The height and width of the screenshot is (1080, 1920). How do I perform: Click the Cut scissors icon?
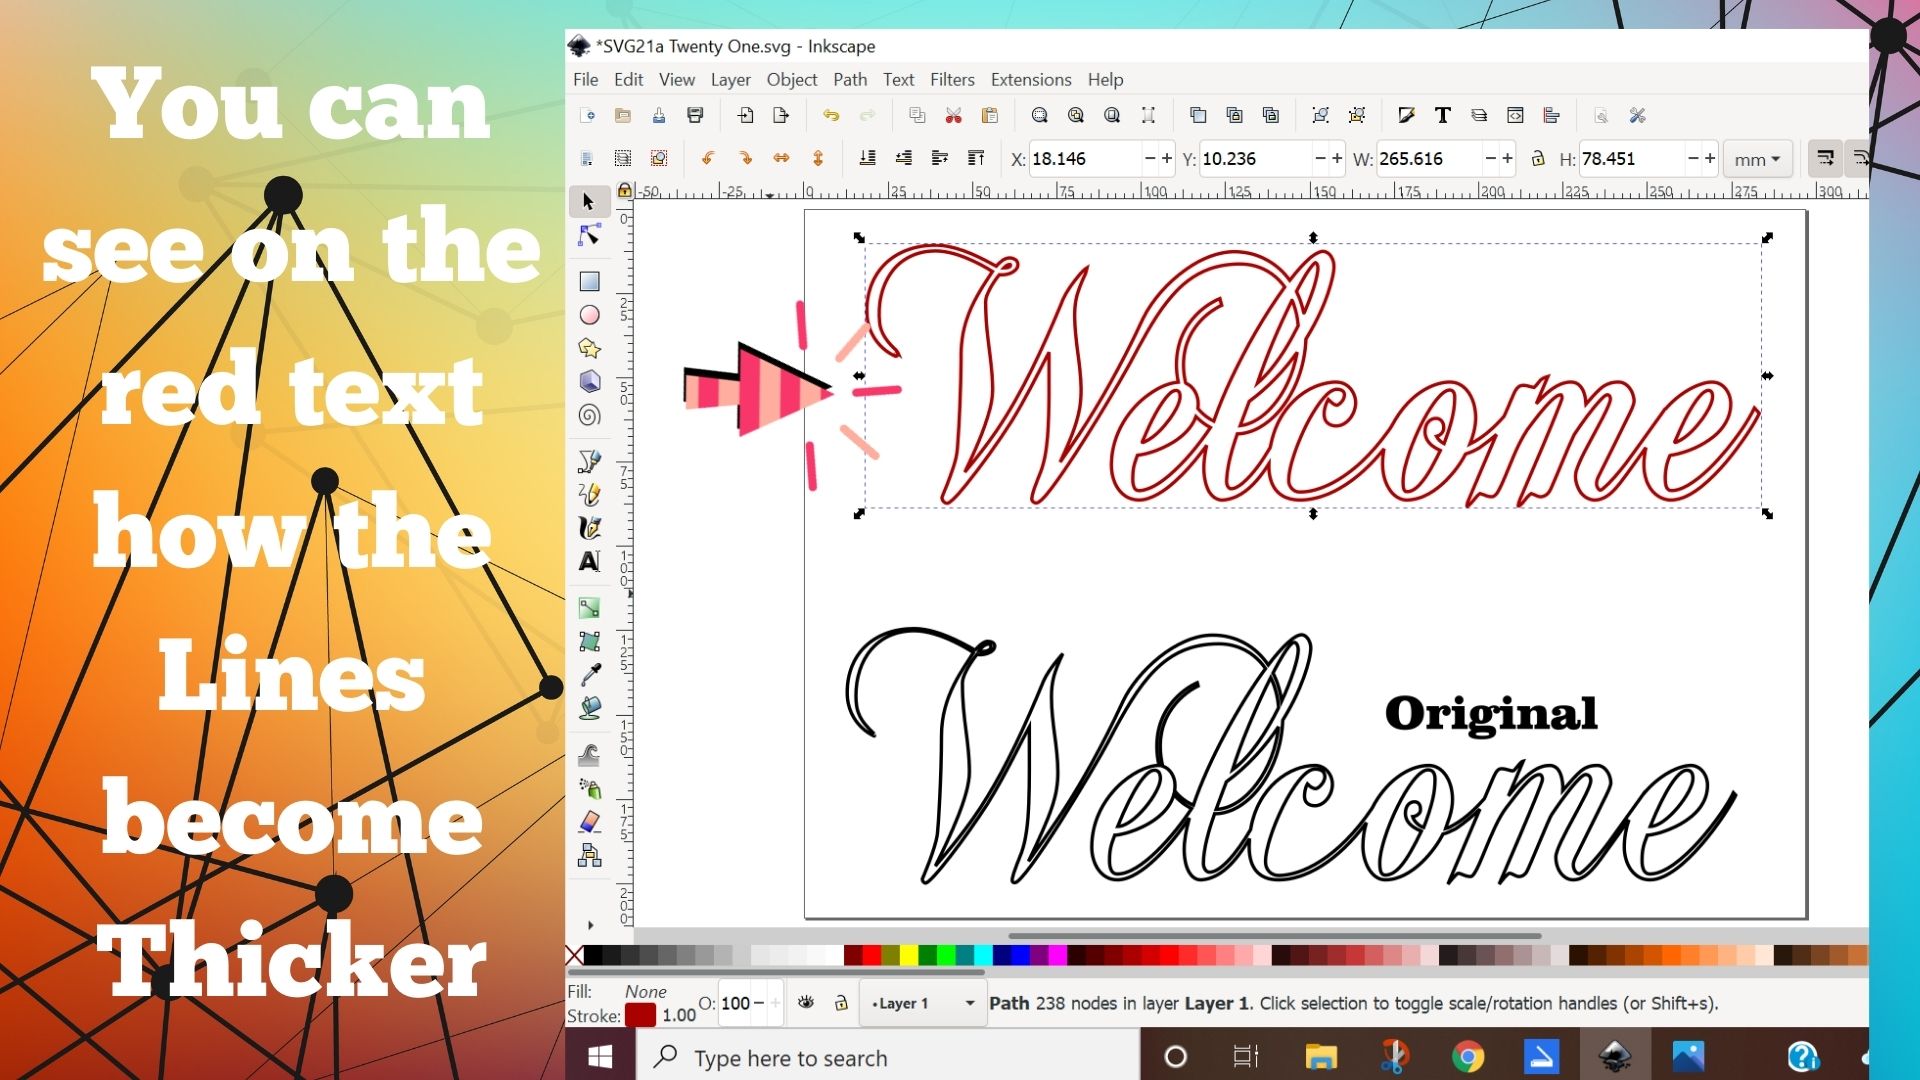(x=953, y=116)
